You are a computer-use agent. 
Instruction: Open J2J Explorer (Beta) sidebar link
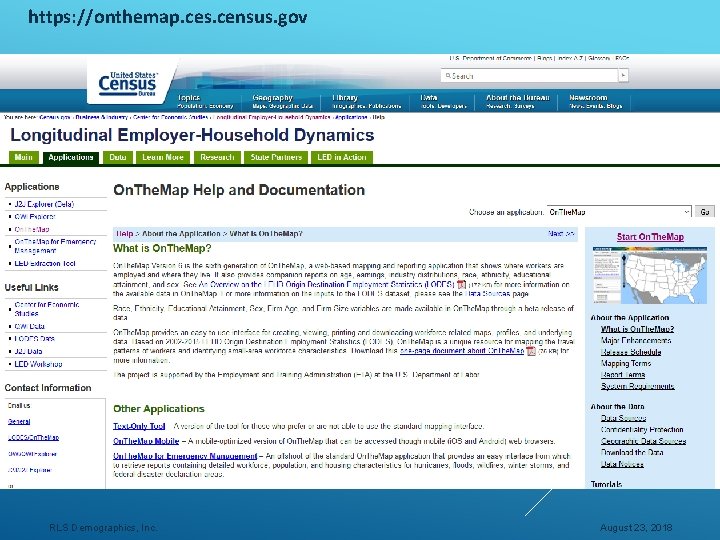44,204
